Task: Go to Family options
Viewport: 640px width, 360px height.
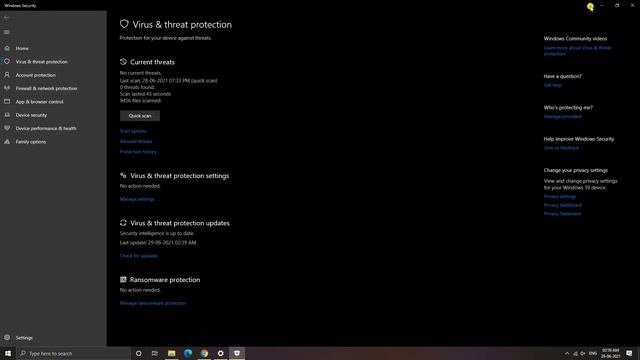Action: 31,142
